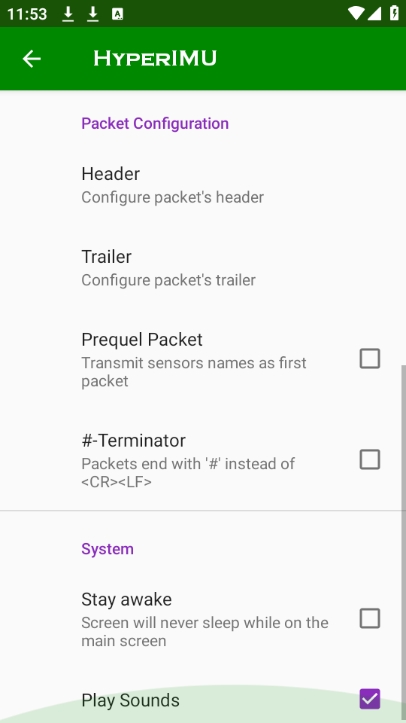
Task: Click the first download status icon
Action: click(68, 14)
